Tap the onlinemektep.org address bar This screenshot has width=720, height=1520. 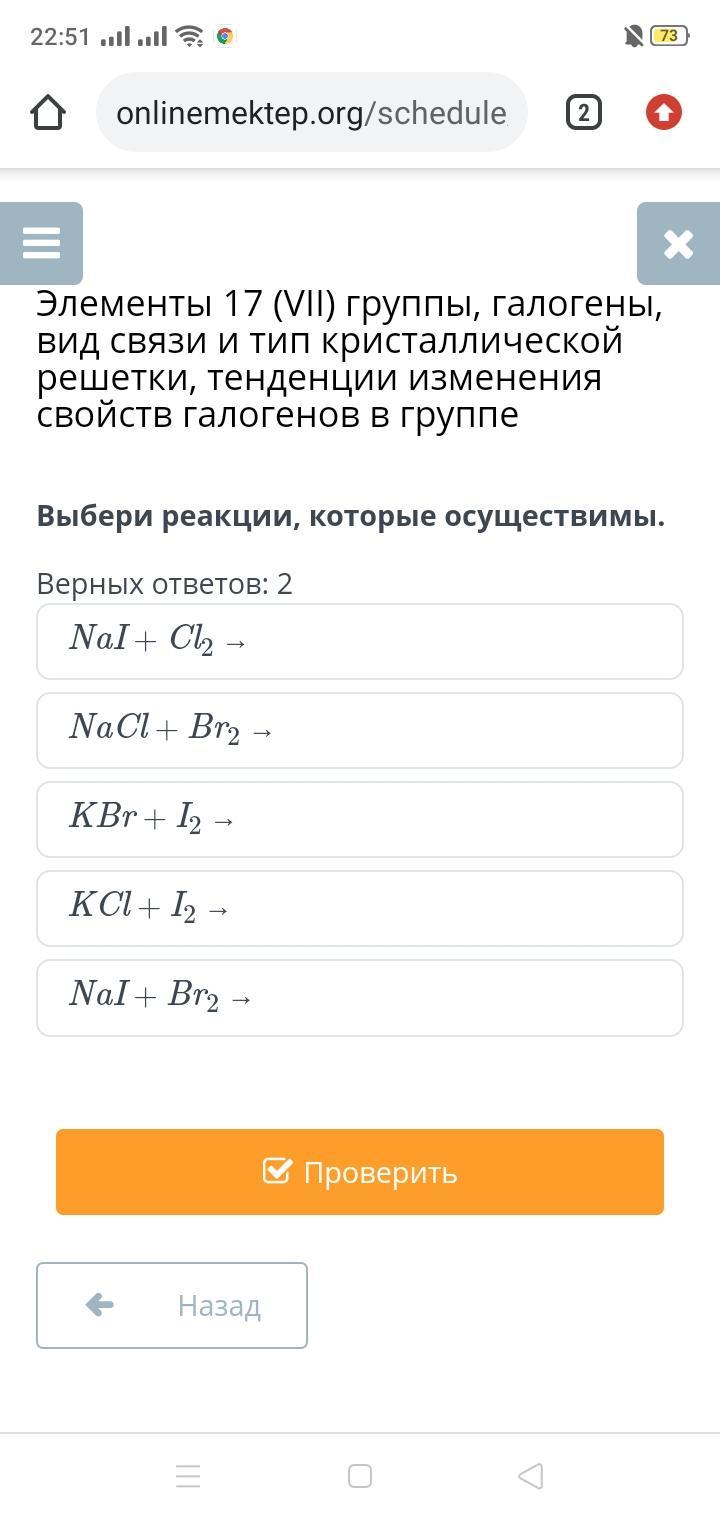311,113
